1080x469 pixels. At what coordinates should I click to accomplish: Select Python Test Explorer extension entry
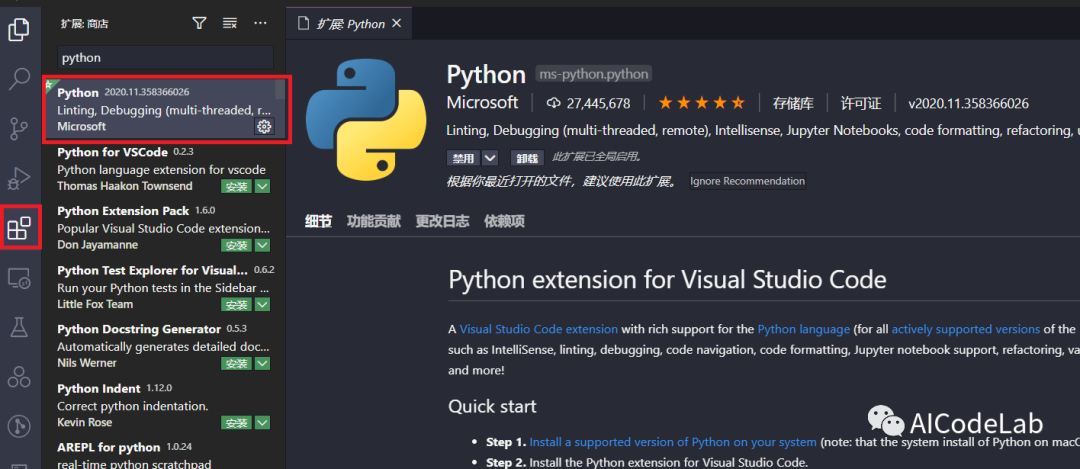(163, 286)
